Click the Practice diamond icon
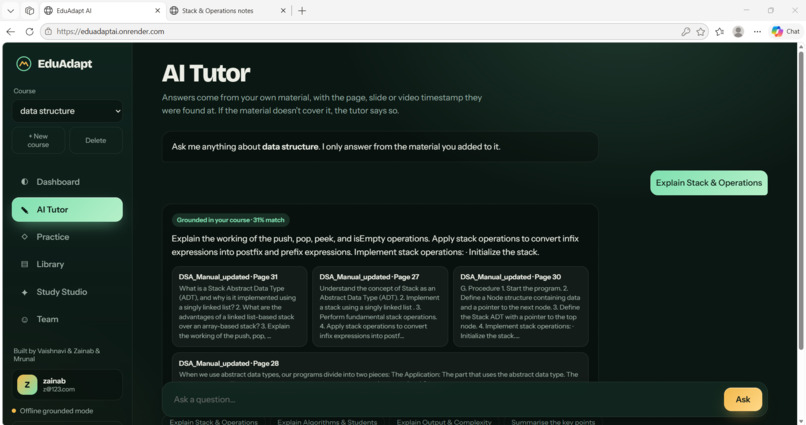 point(24,237)
